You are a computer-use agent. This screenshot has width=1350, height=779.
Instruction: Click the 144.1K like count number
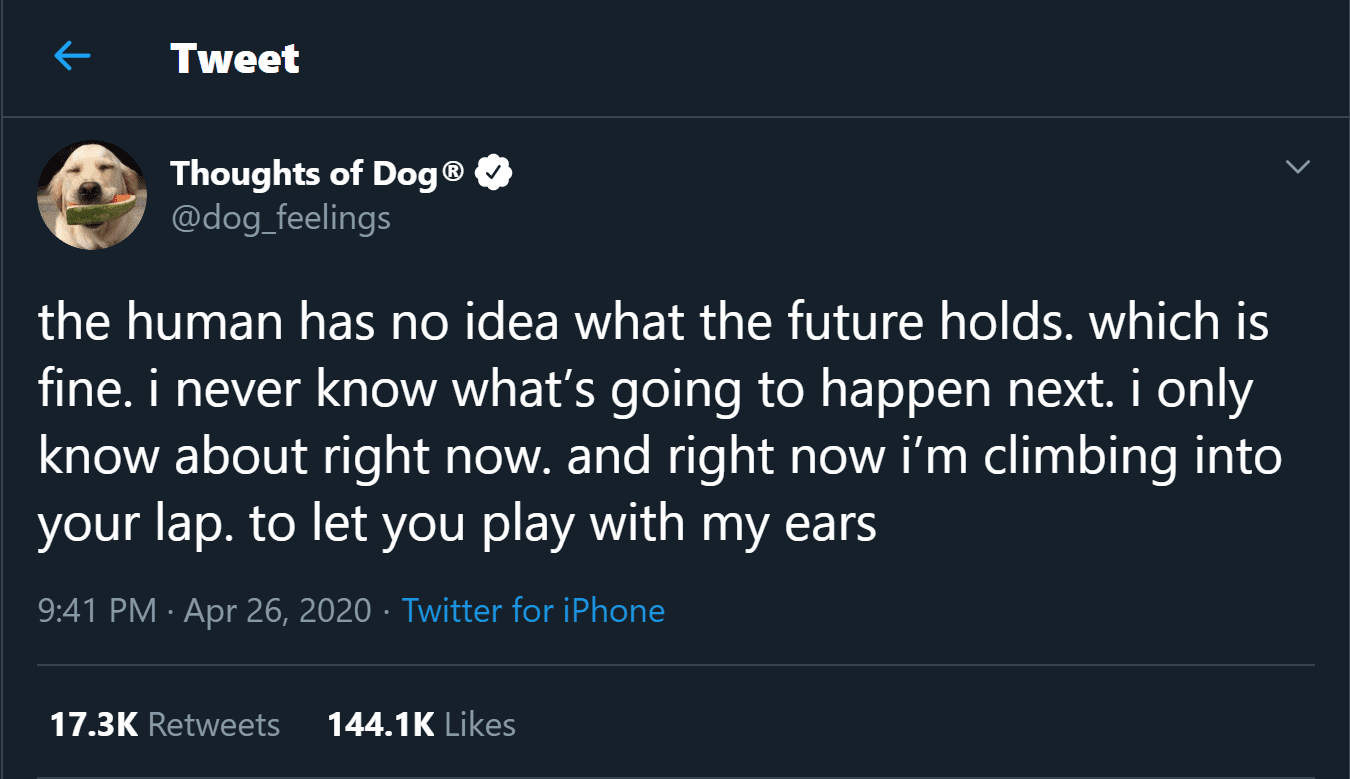click(x=380, y=724)
